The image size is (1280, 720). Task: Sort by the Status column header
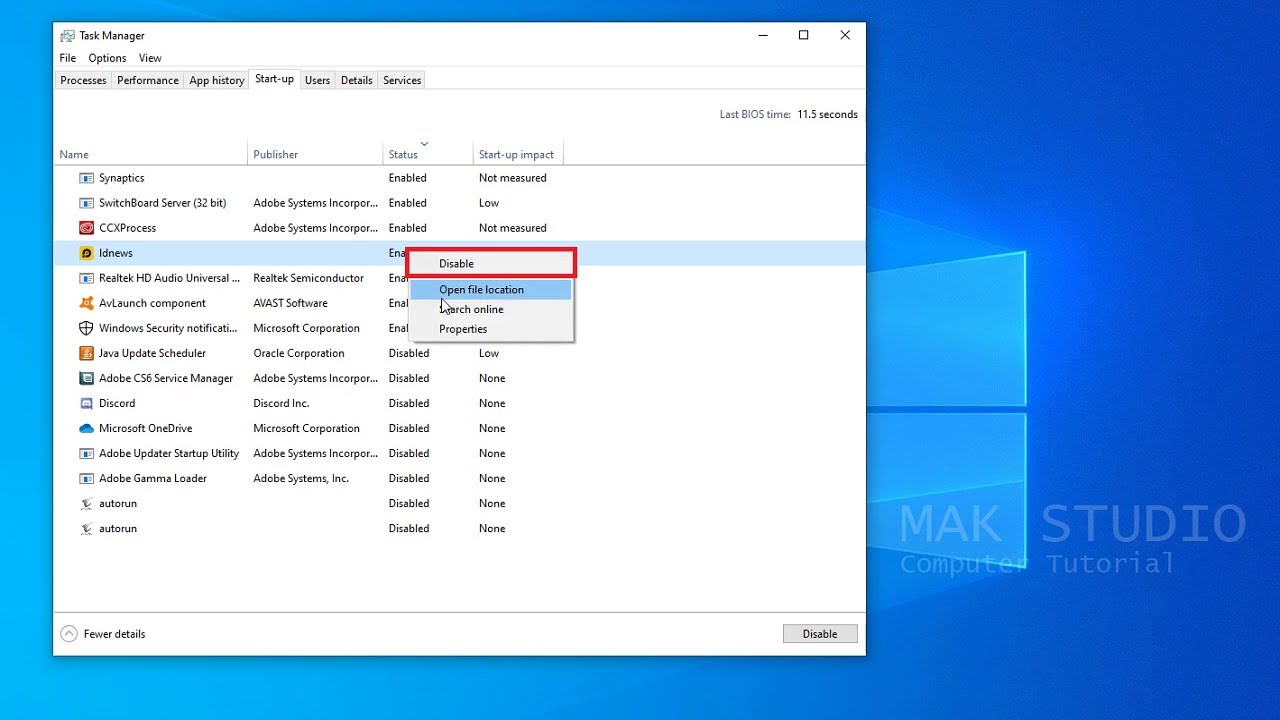[428, 154]
